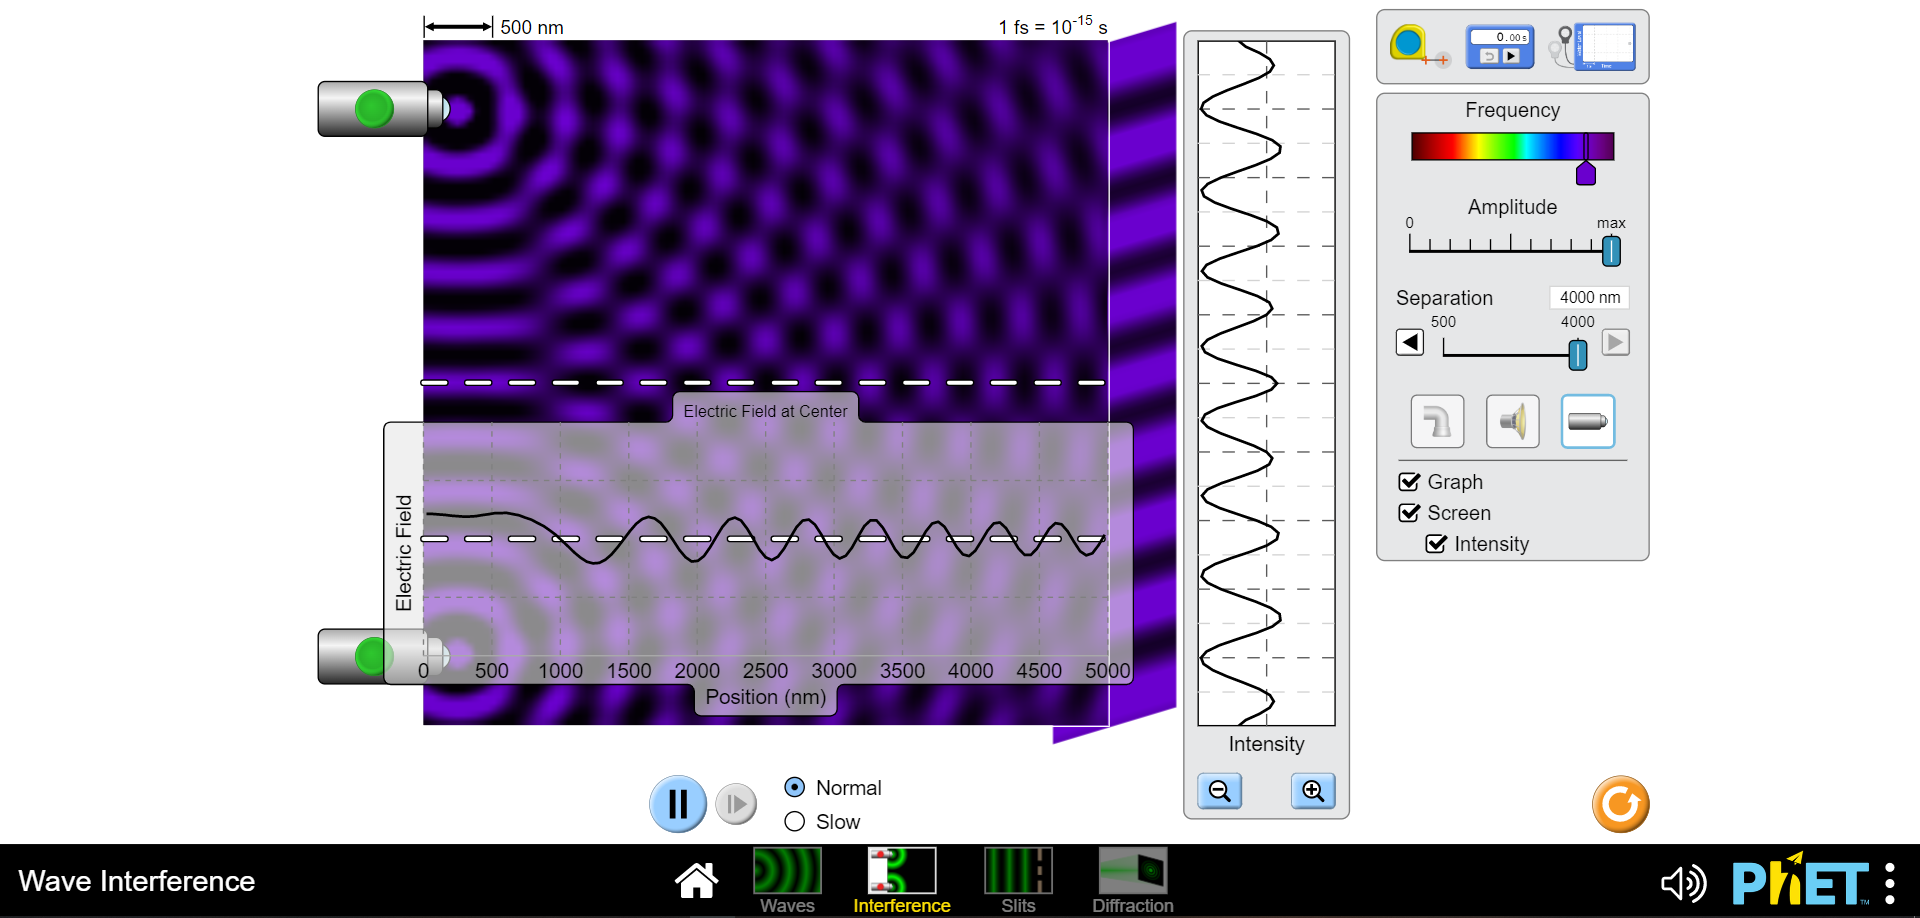Select the laser light wave source
Viewport: 1920px width, 918px height.
[x=1587, y=421]
